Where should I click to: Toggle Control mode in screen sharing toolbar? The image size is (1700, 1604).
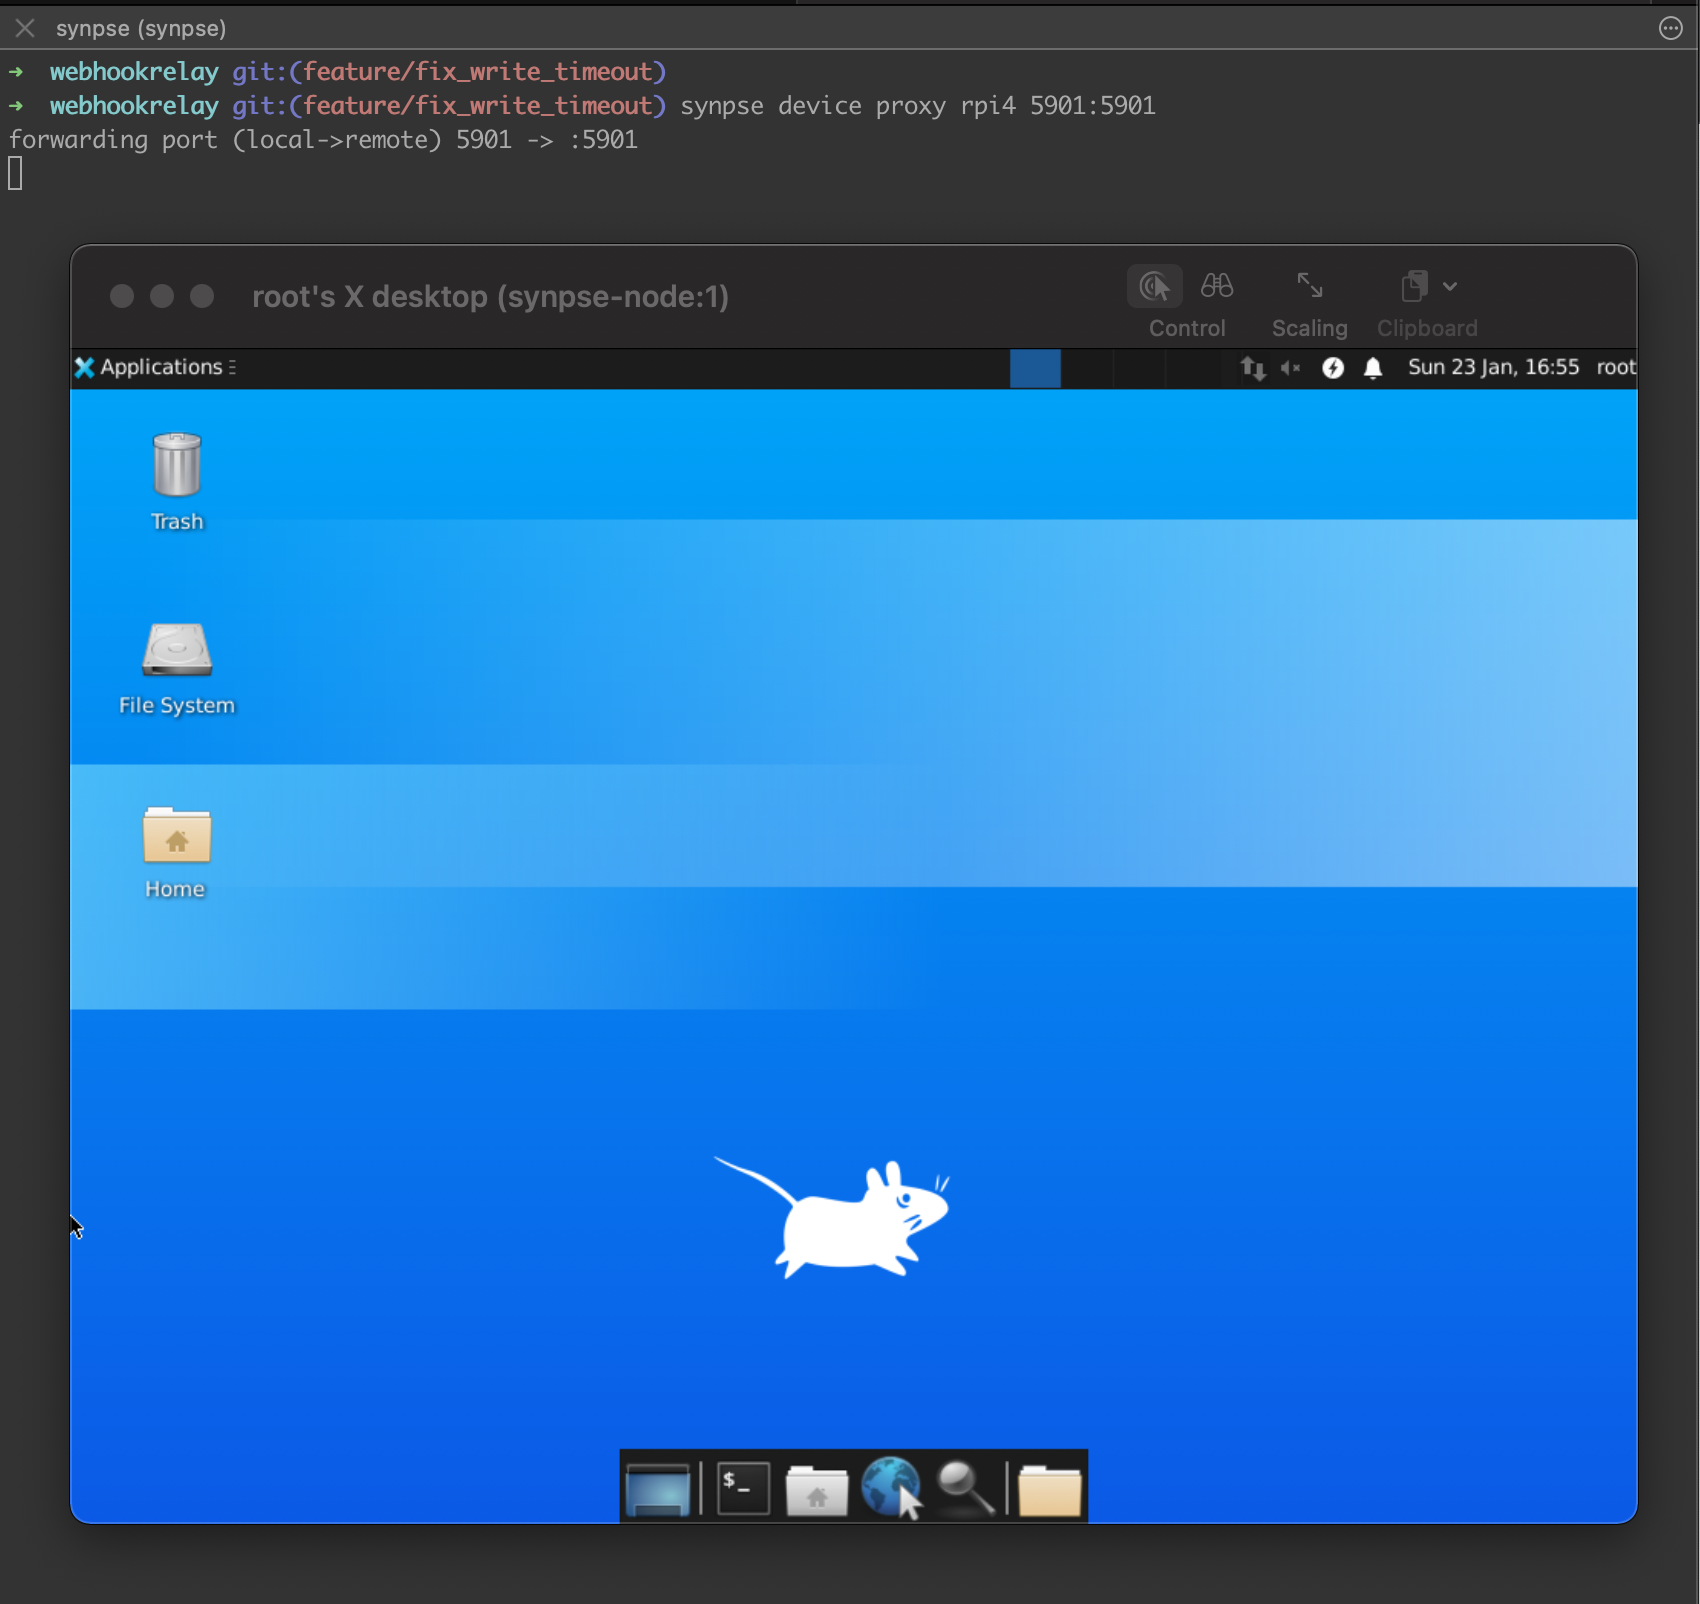[1154, 287]
